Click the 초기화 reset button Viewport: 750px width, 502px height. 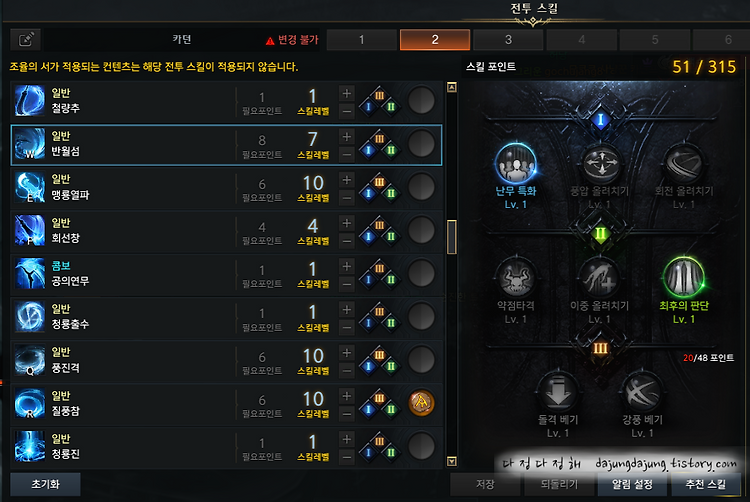tap(45, 484)
